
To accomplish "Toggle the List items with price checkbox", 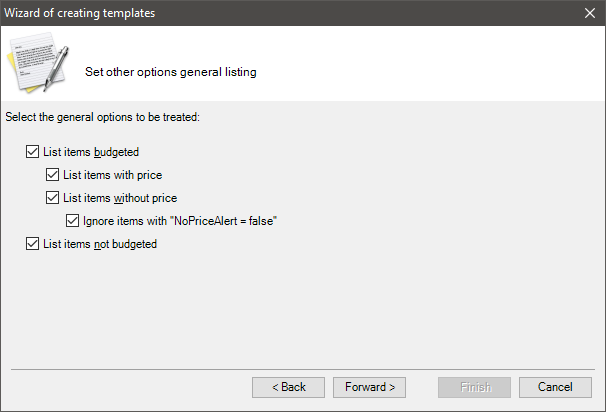I will click(53, 175).
